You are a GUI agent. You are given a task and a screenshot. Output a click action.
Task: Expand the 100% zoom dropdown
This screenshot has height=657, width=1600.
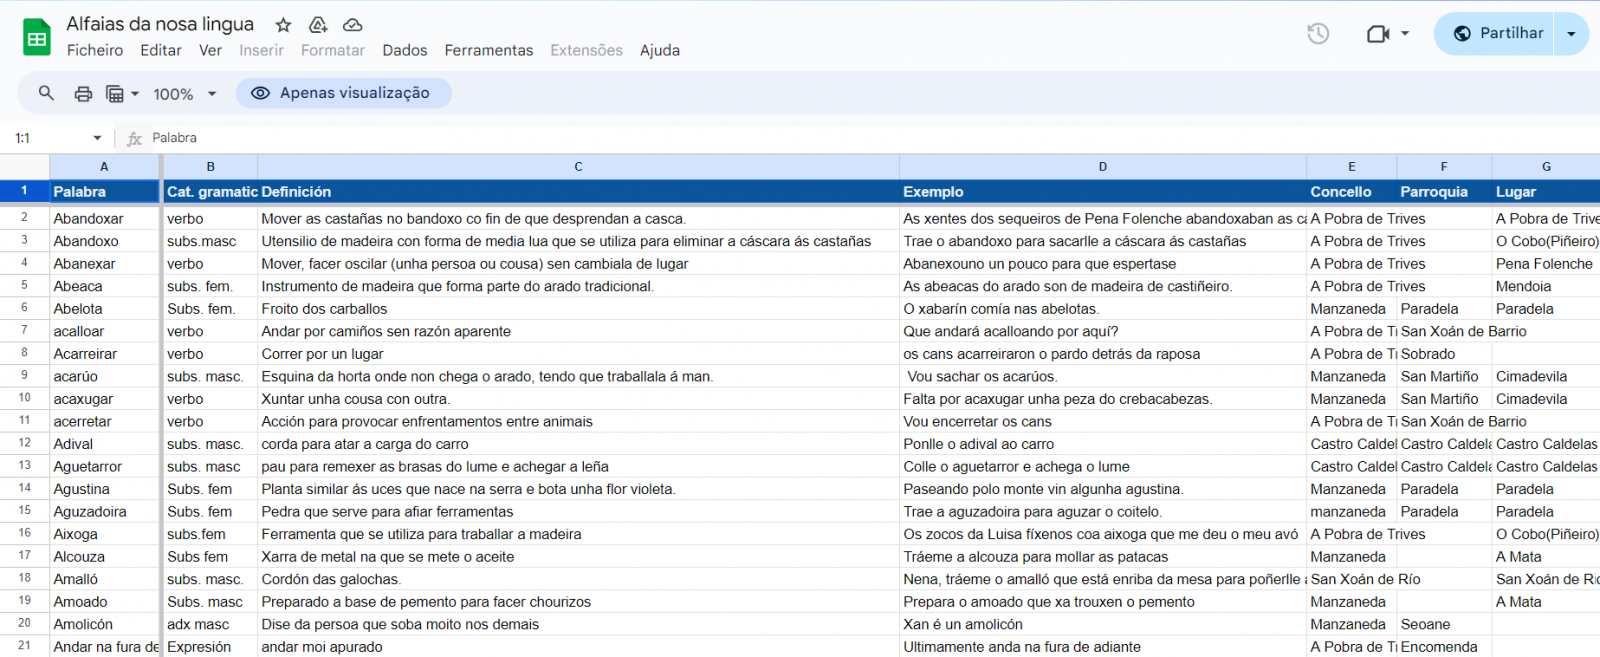click(x=185, y=94)
